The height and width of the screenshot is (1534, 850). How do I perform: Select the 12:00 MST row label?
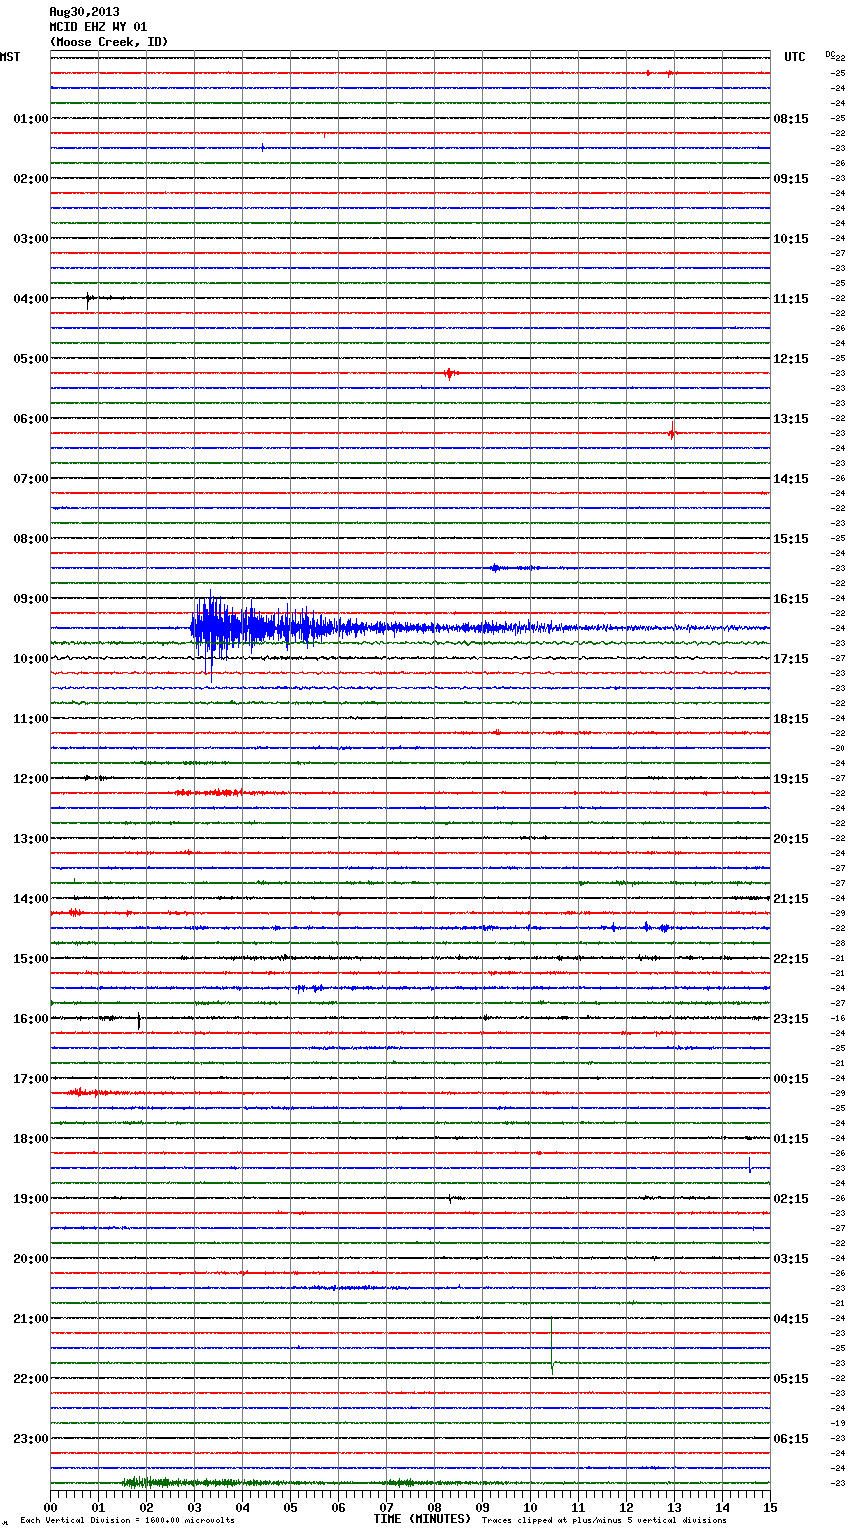tap(30, 779)
